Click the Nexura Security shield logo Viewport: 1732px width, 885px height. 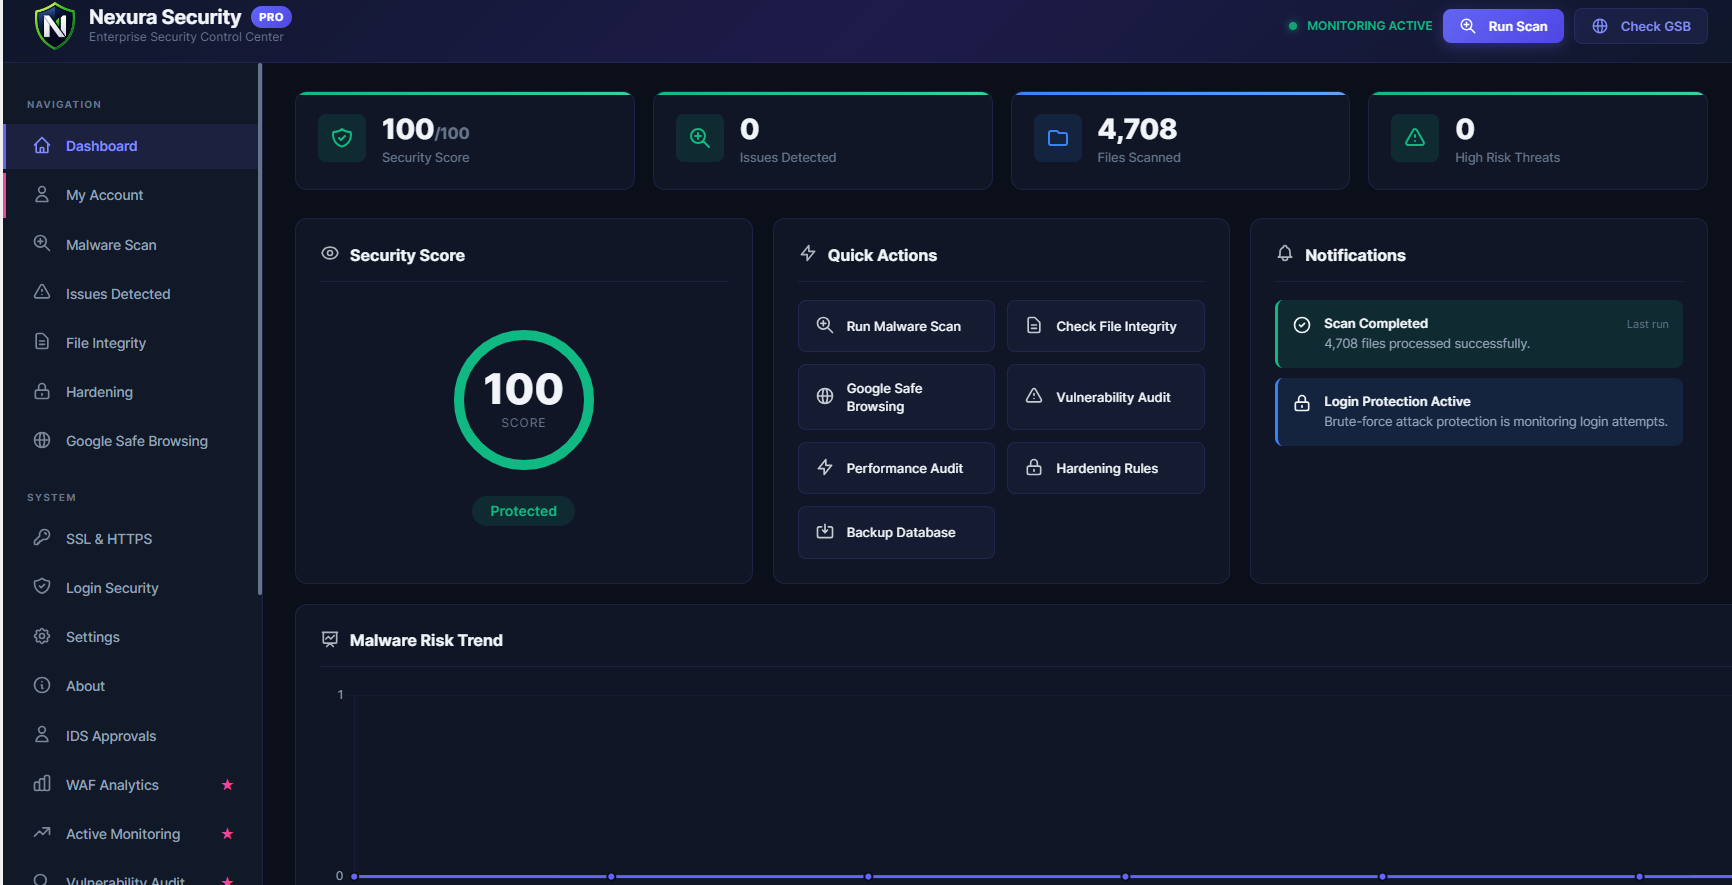[55, 26]
